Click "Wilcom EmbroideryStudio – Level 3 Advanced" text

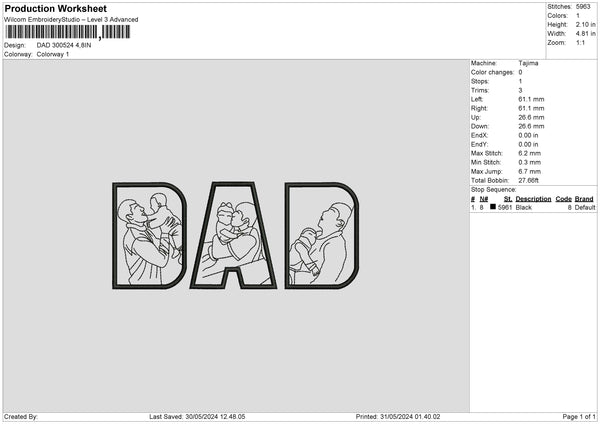[71, 20]
